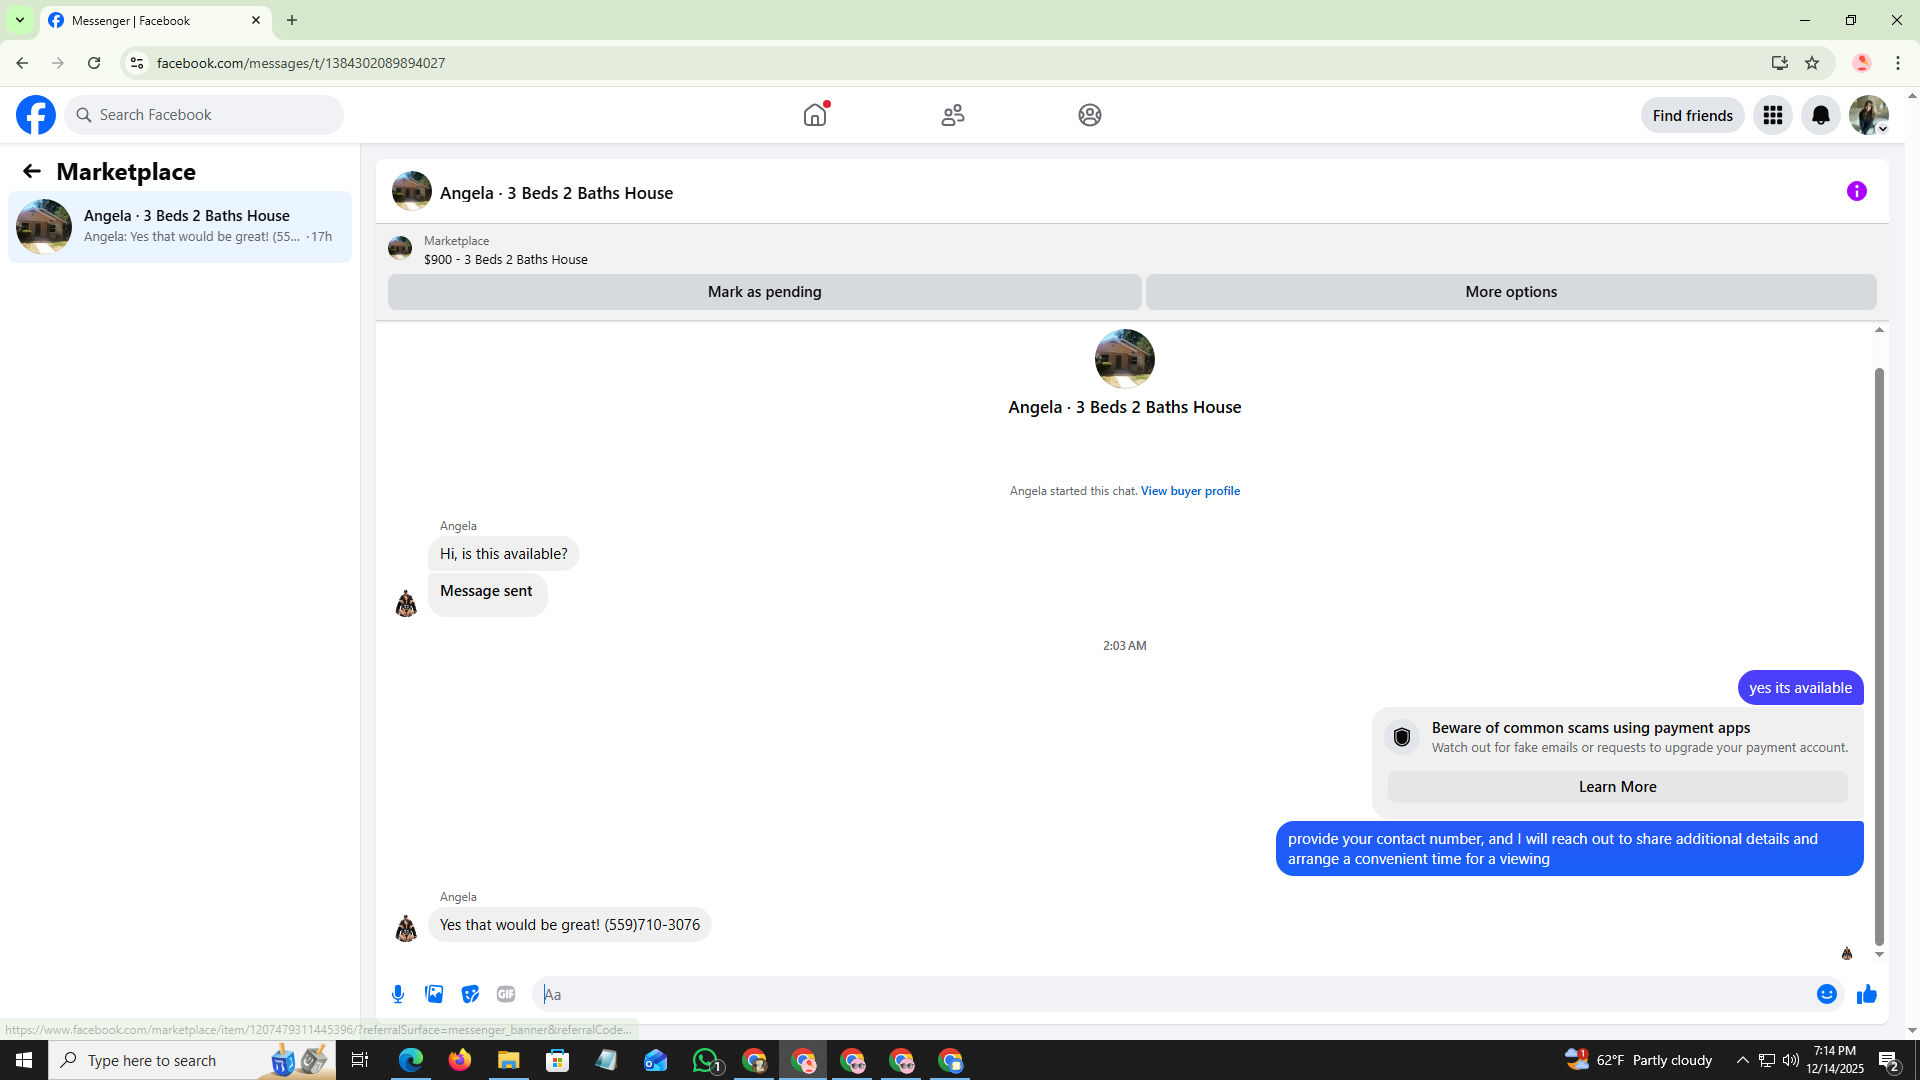Viewport: 1920px width, 1080px height.
Task: Click the voice clip microphone icon
Action: 398,994
